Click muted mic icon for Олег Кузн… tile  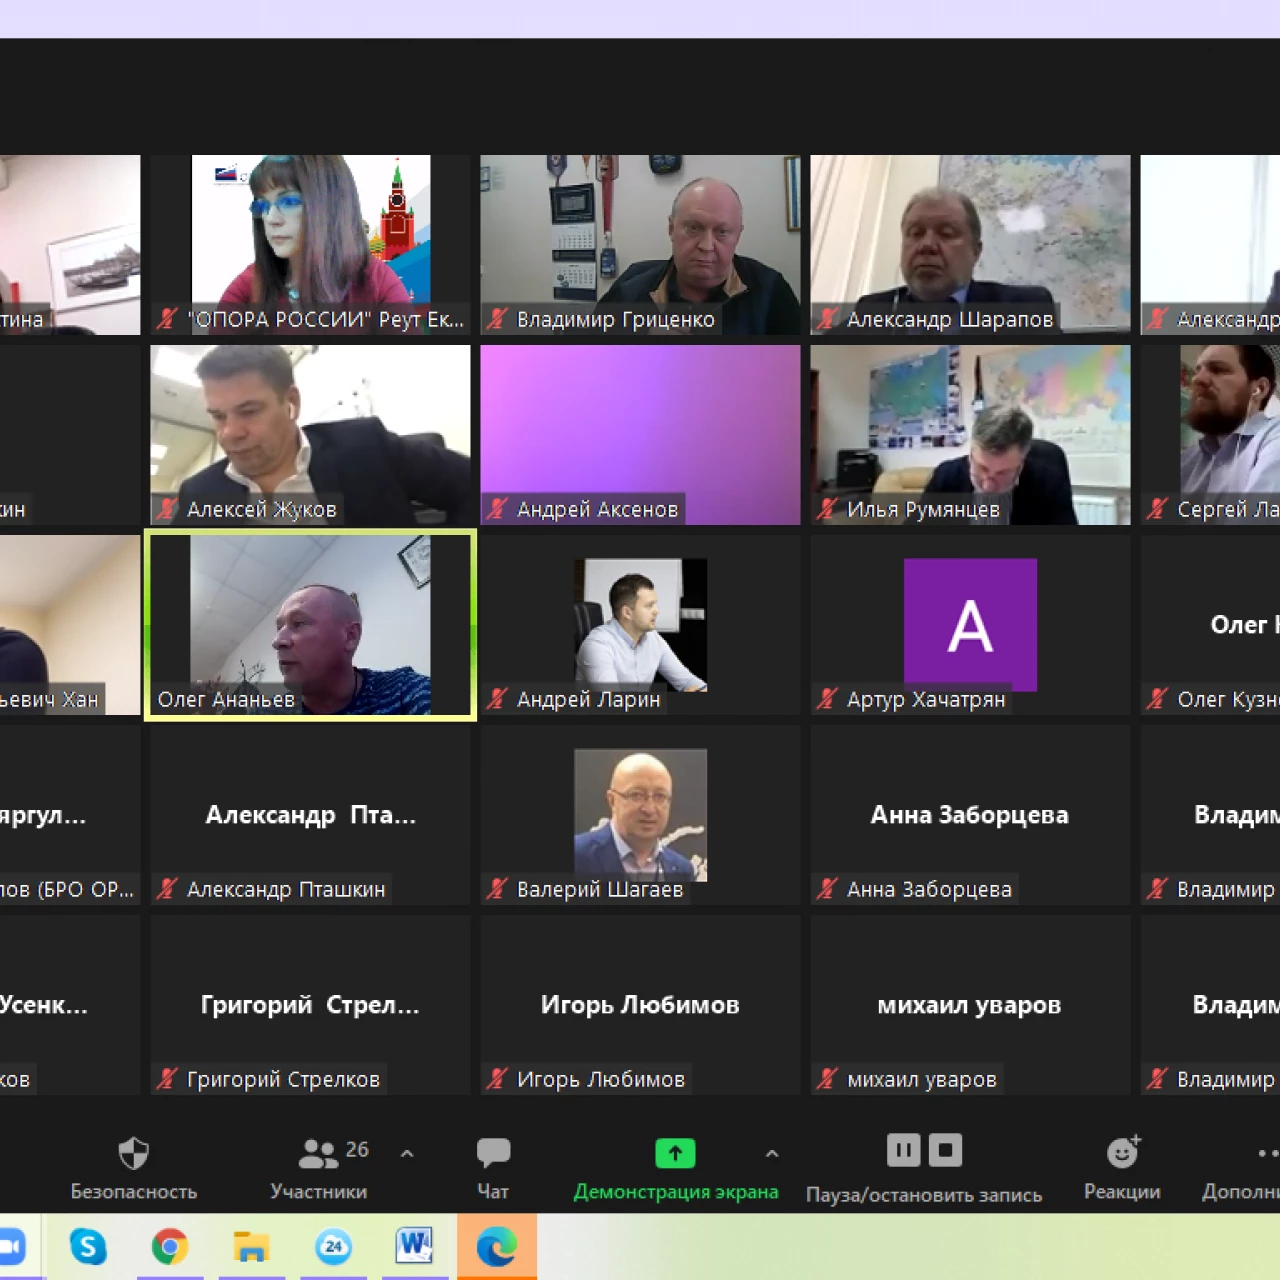pyautogui.click(x=1157, y=699)
